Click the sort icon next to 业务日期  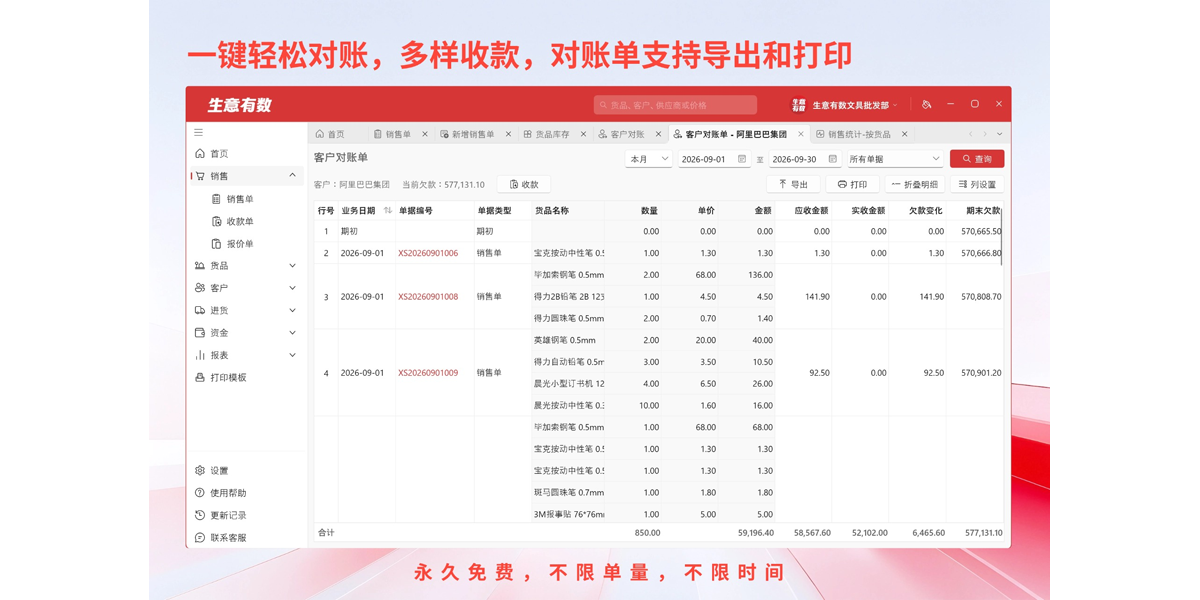[x=387, y=211]
